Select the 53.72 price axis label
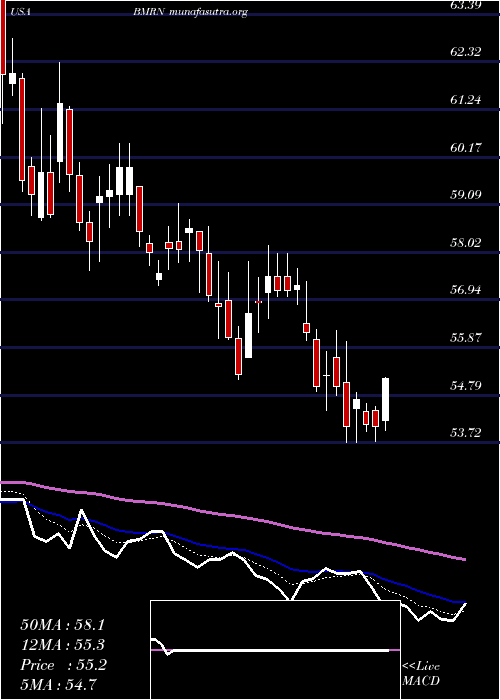 [465, 433]
